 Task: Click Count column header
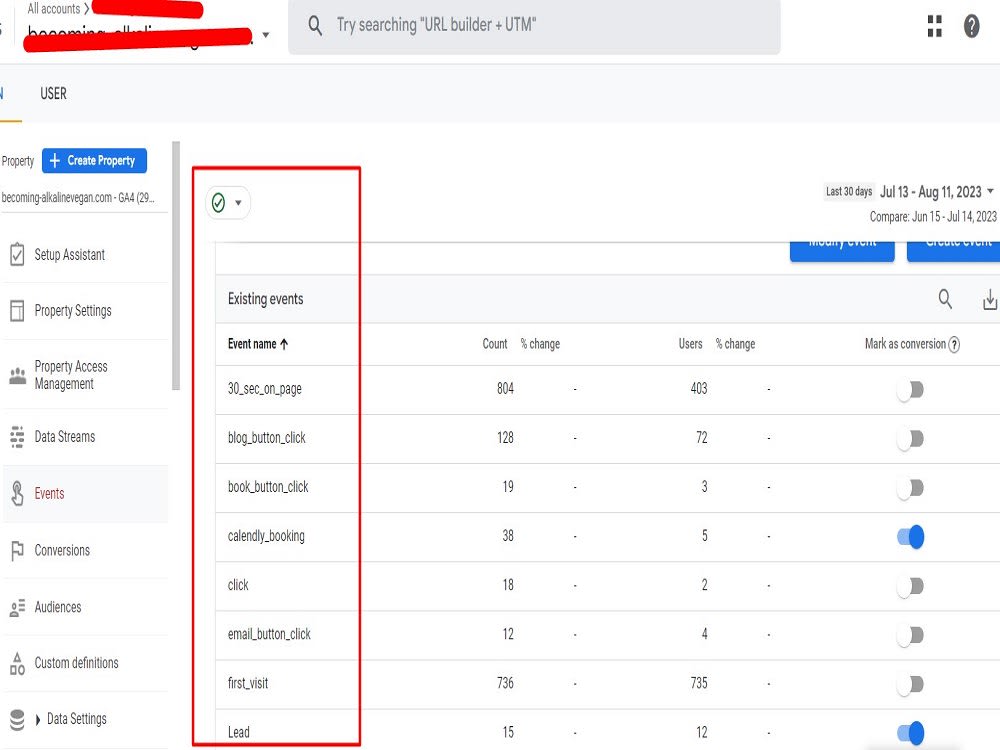(495, 344)
